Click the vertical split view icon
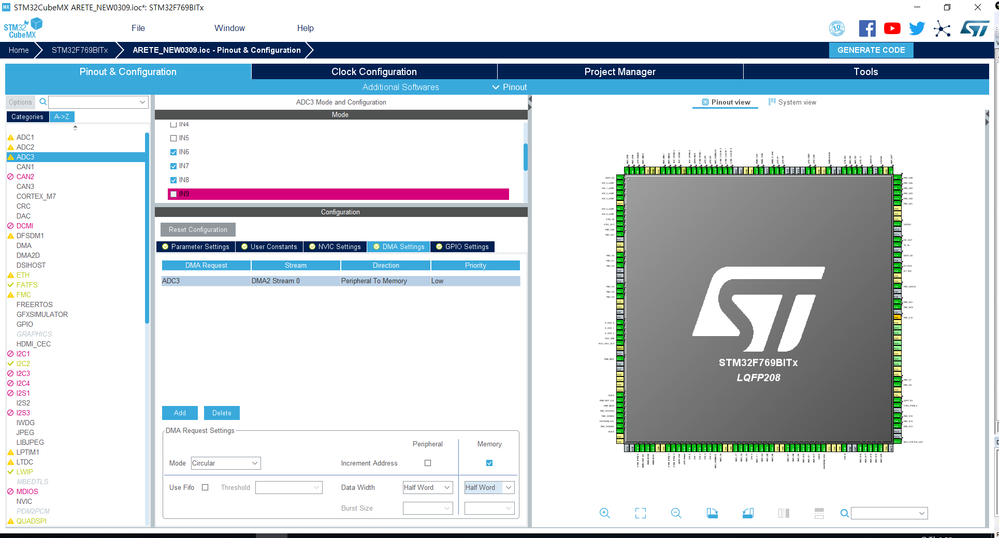 point(784,513)
